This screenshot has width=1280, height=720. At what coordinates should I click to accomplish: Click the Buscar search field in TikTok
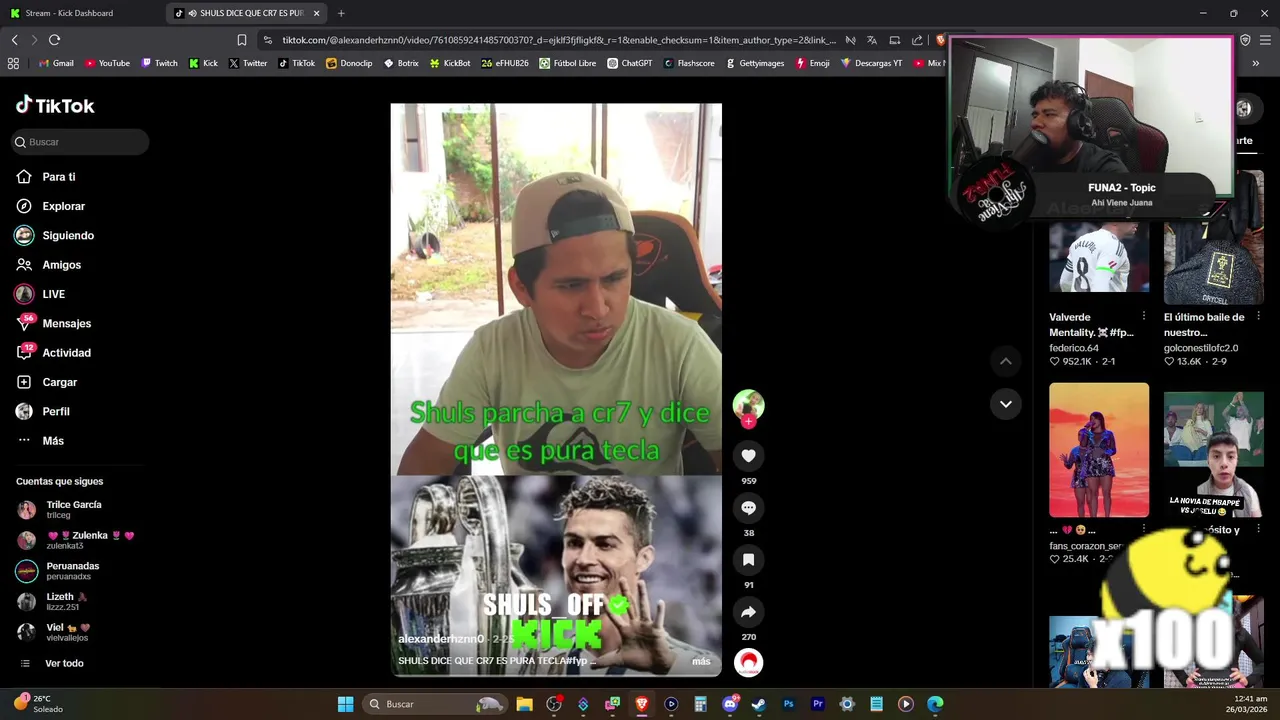pos(80,142)
